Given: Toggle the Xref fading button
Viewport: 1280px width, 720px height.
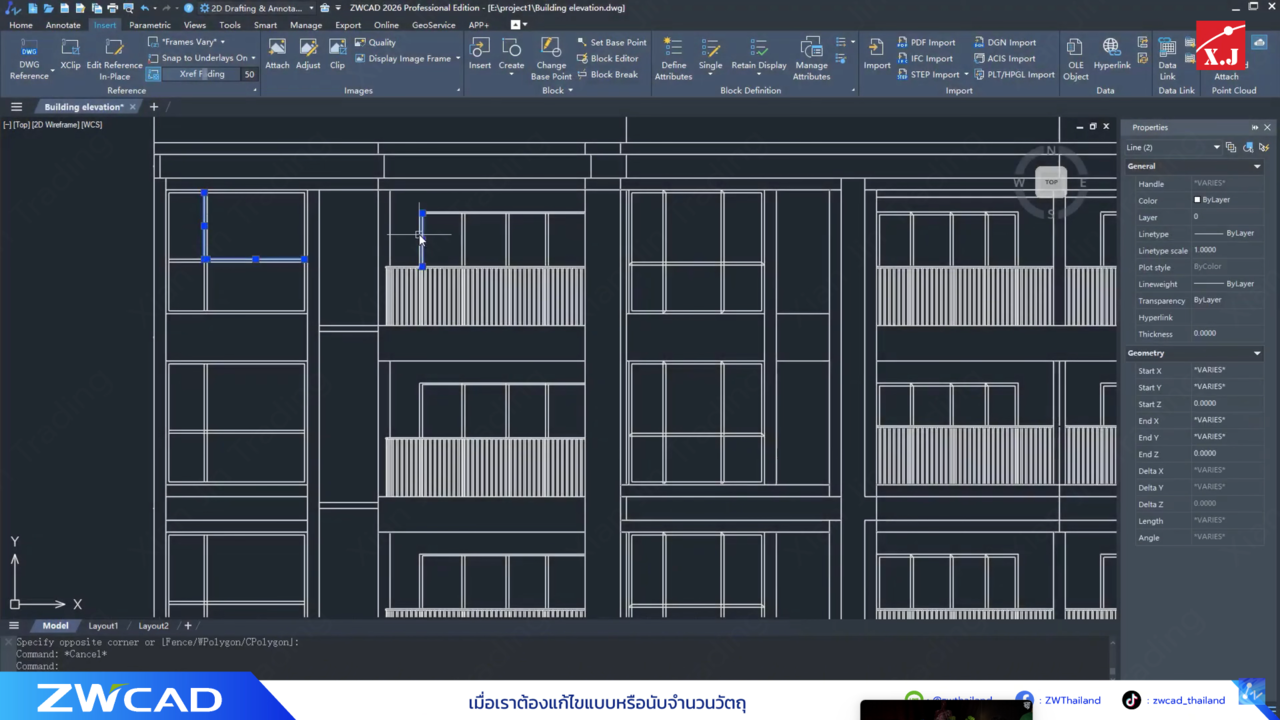Looking at the screenshot, I should pos(153,74).
